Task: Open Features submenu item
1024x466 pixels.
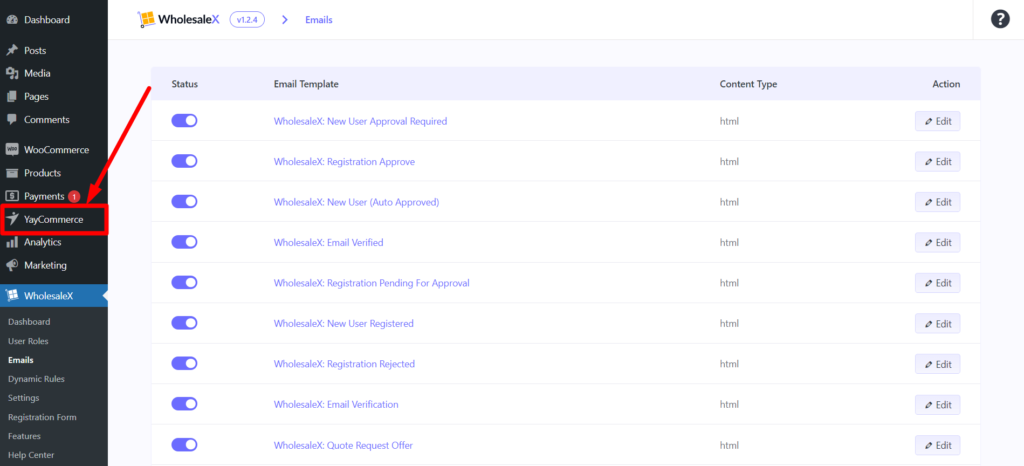Action: 24,436
